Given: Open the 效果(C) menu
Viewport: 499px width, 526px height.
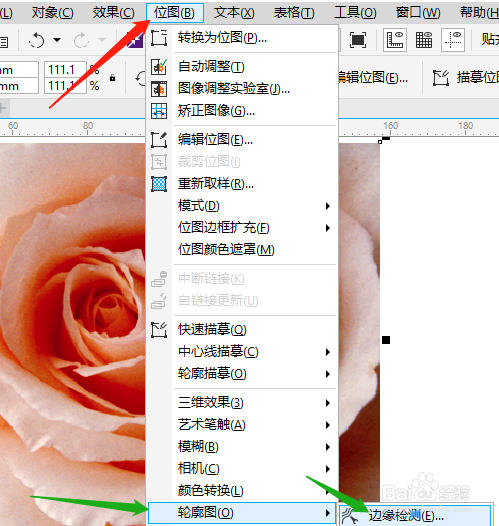Looking at the screenshot, I should (x=113, y=13).
